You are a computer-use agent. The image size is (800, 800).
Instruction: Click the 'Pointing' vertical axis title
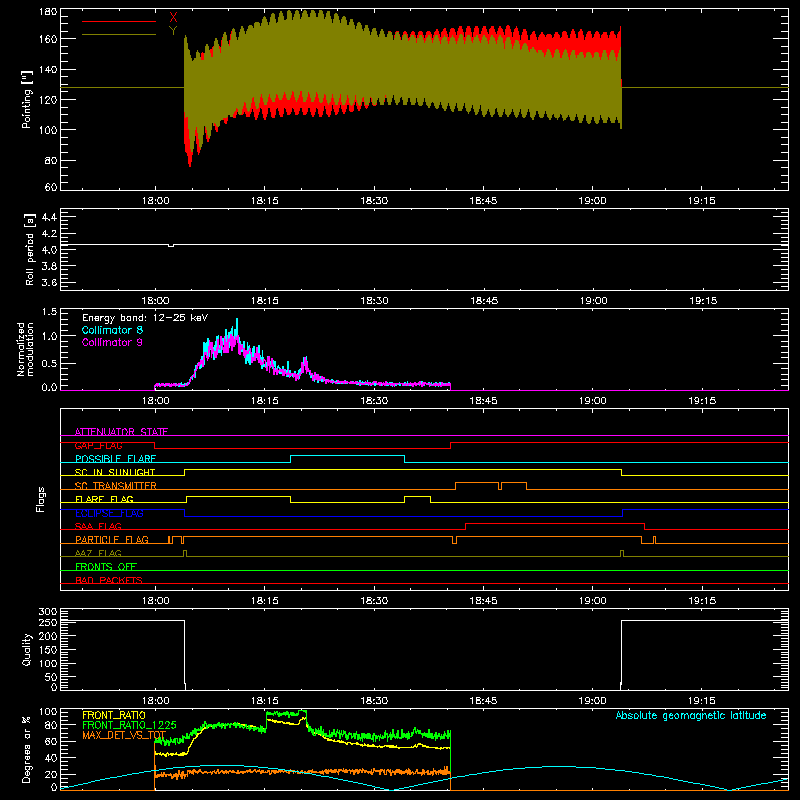click(27, 99)
